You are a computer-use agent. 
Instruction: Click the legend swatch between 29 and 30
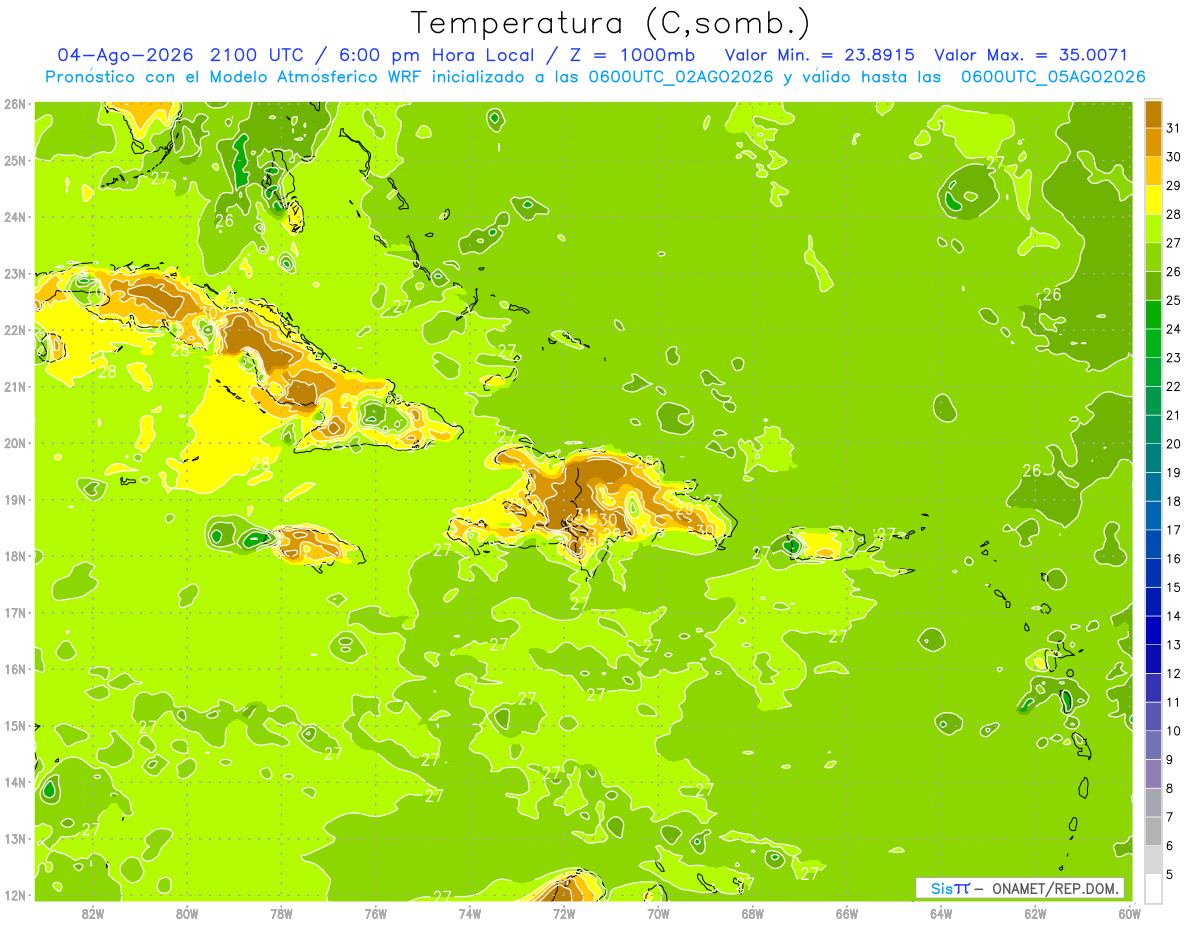[x=1153, y=172]
